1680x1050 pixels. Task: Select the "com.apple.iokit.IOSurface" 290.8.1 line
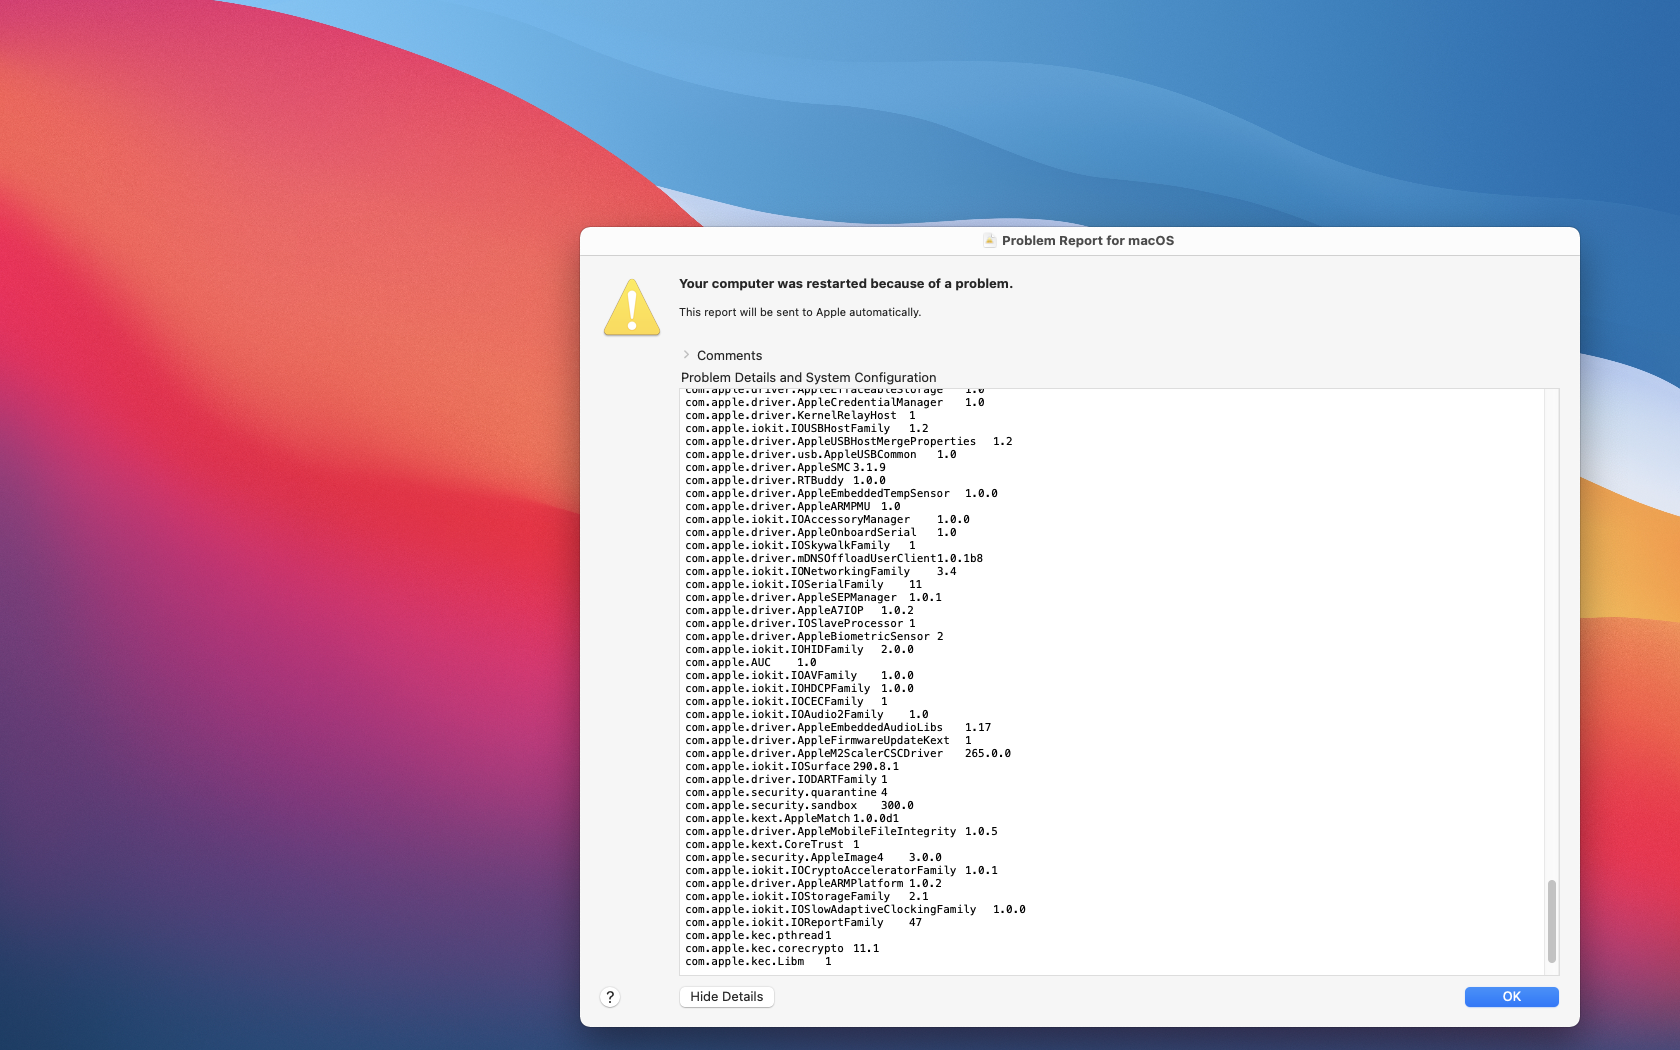792,767
